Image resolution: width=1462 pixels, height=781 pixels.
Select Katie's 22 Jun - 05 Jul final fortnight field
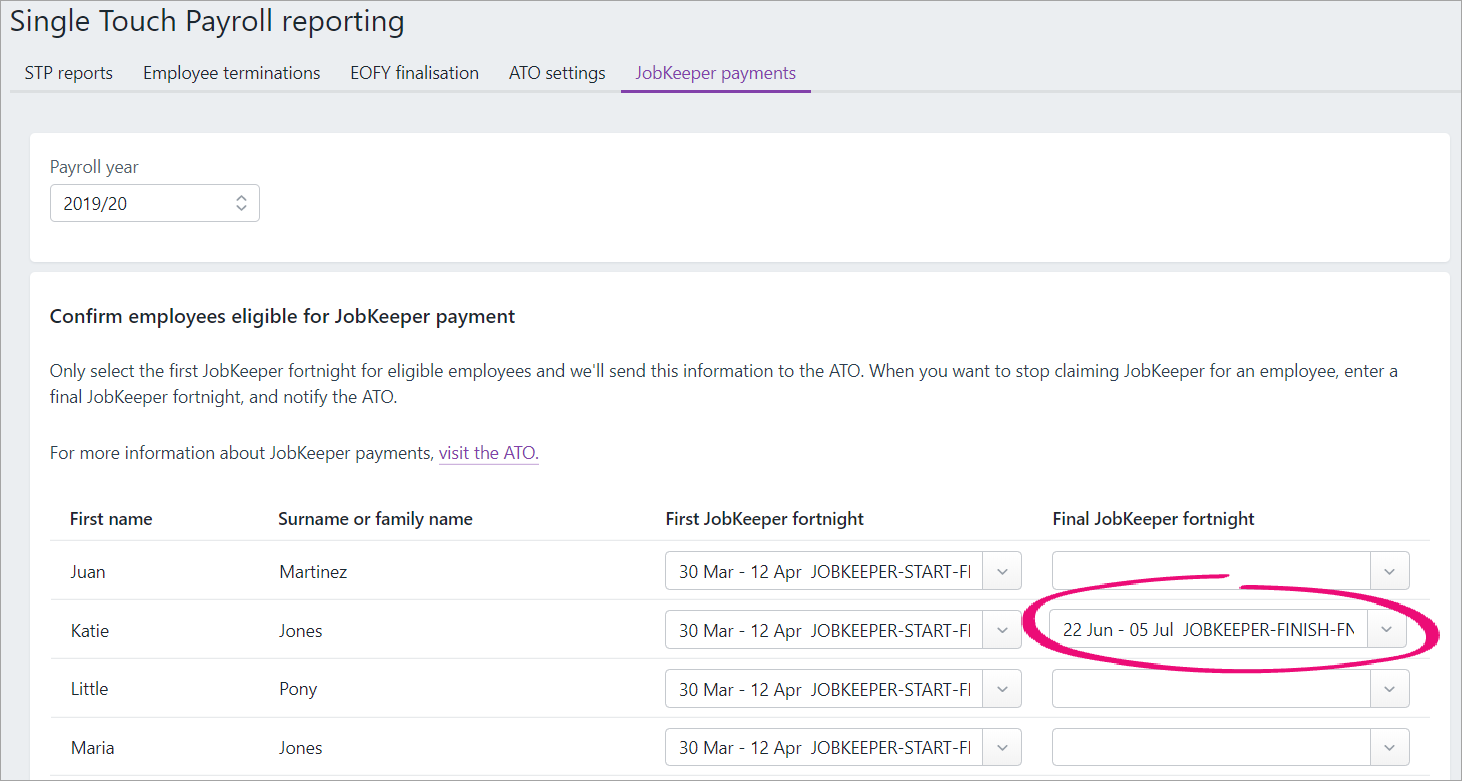(x=1207, y=630)
